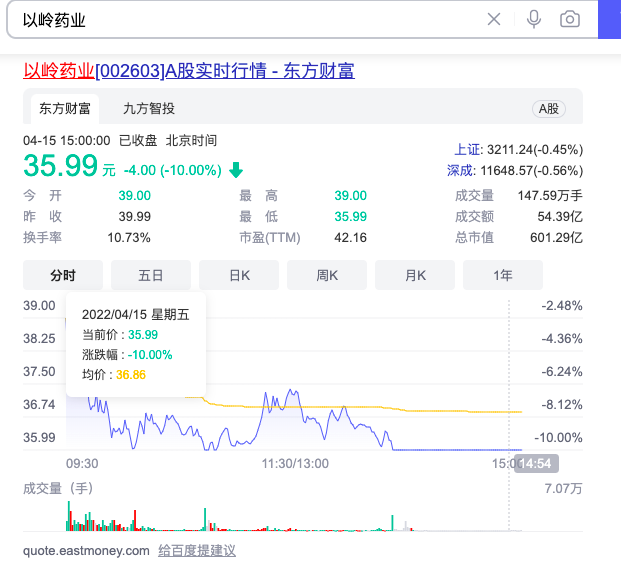Click the 成交量（手）volume chart label
621x567 pixels.
pos(58,488)
